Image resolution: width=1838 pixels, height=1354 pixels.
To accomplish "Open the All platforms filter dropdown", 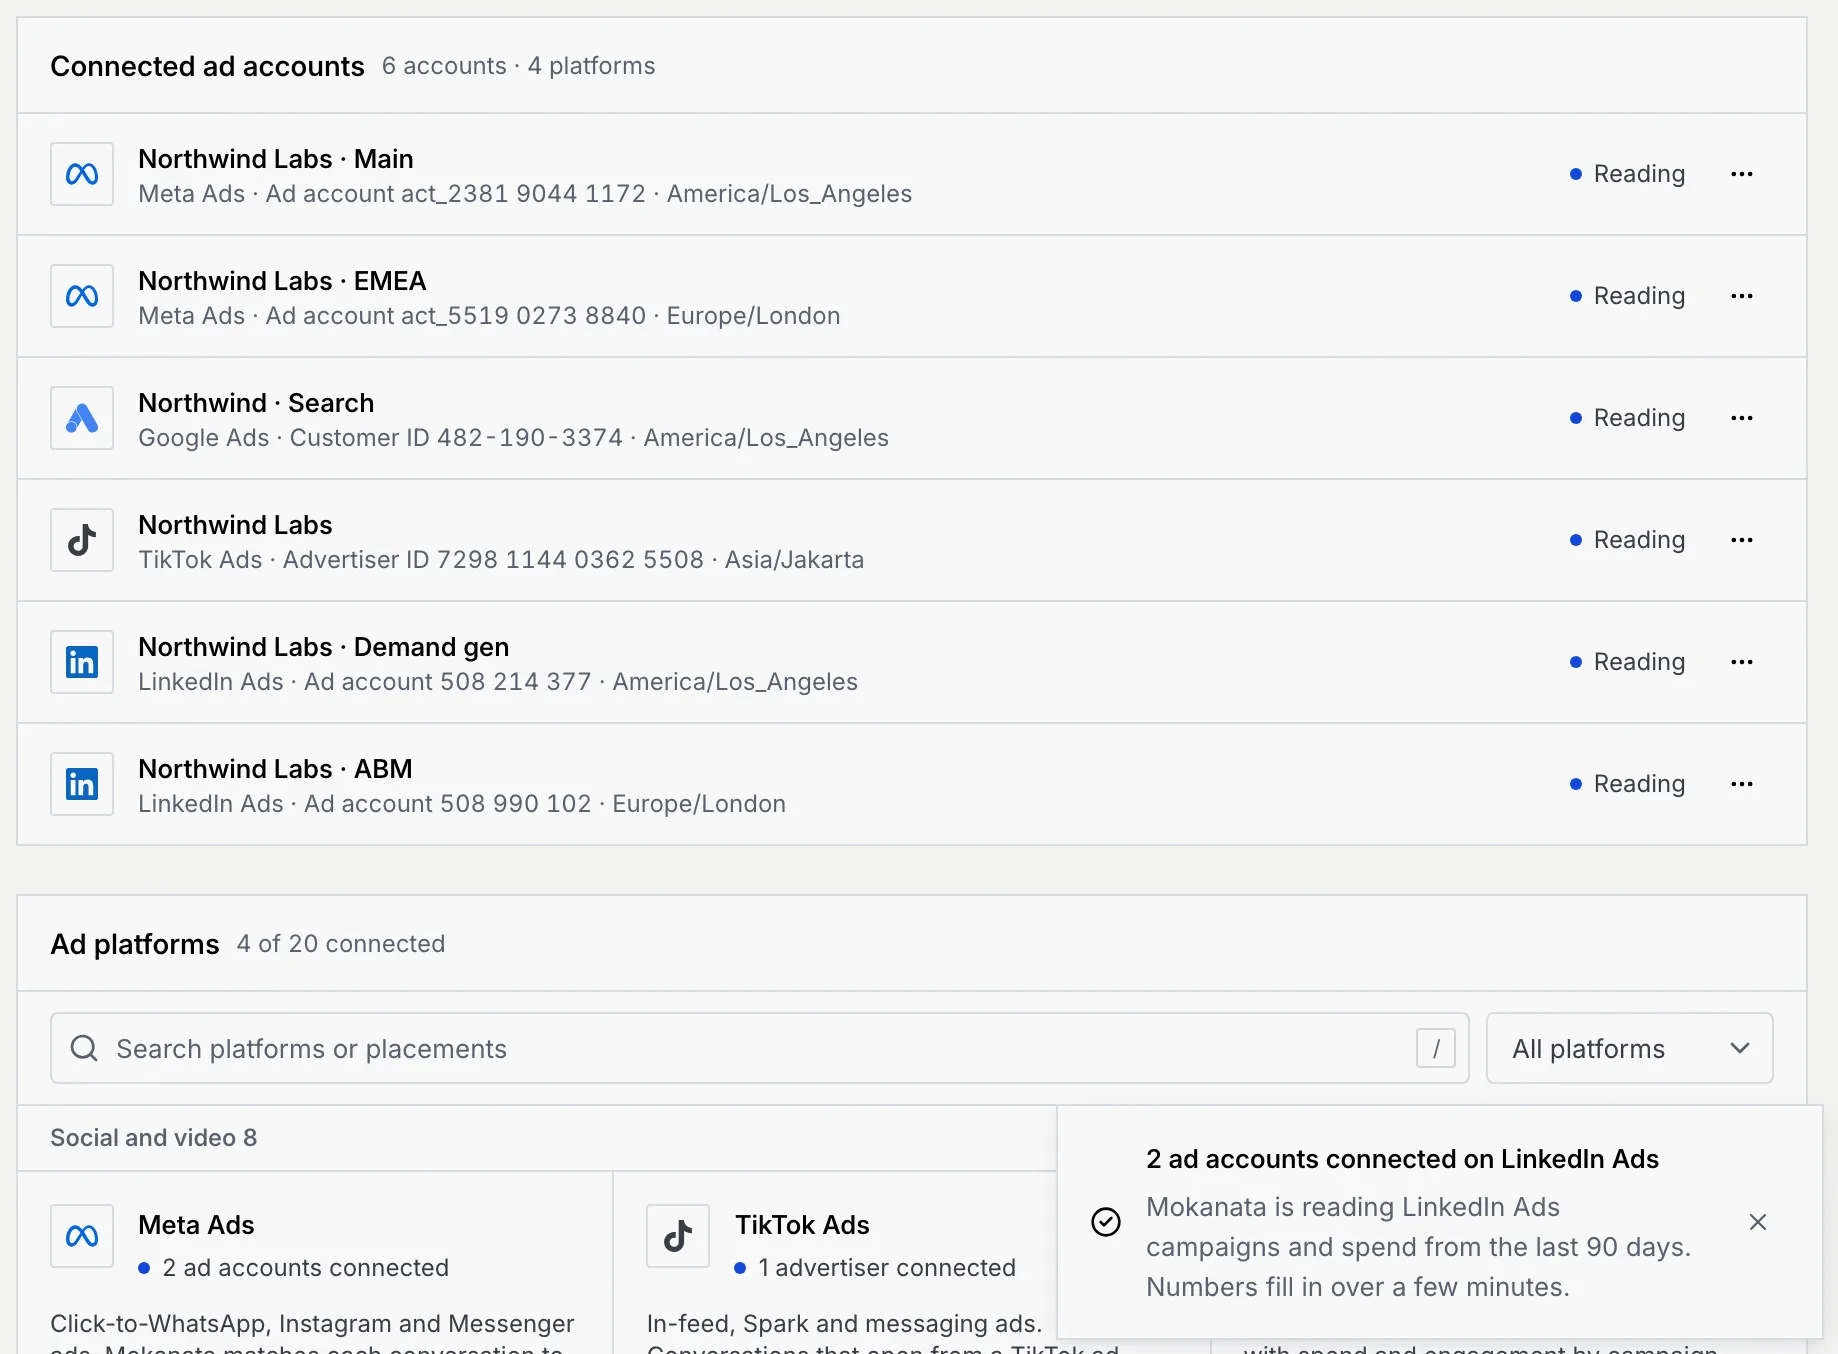I will [x=1630, y=1048].
